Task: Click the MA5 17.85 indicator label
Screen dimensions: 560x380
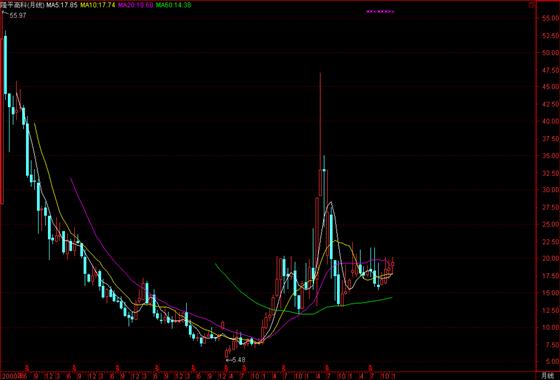Action: 63,5
